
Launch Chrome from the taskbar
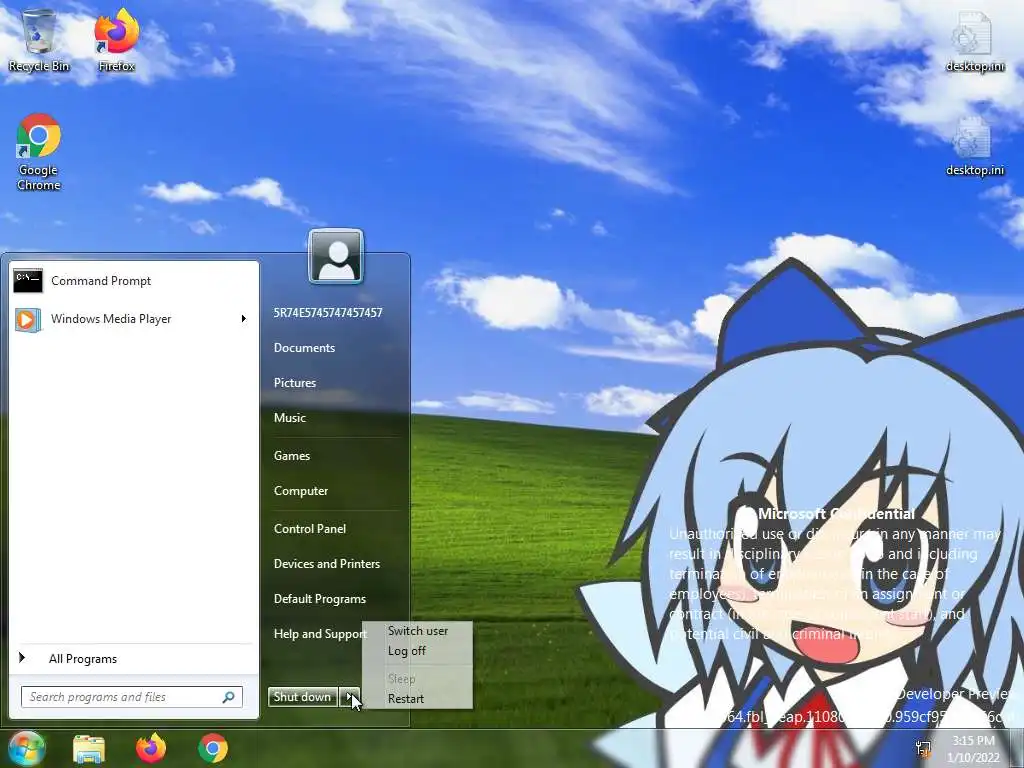[x=213, y=748]
